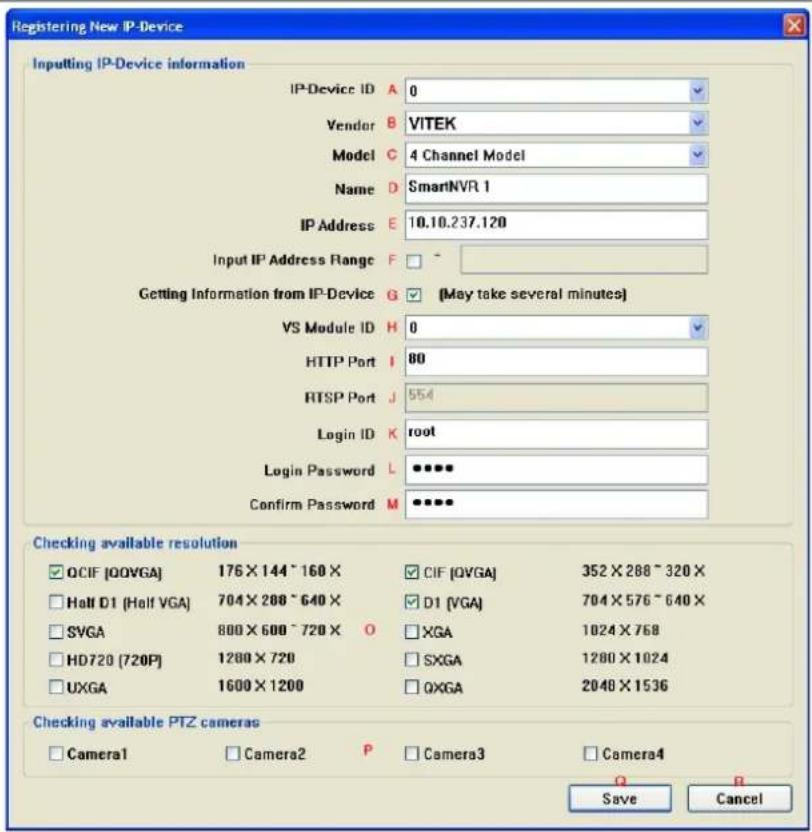Check the SXGA resolution option

click(x=411, y=660)
